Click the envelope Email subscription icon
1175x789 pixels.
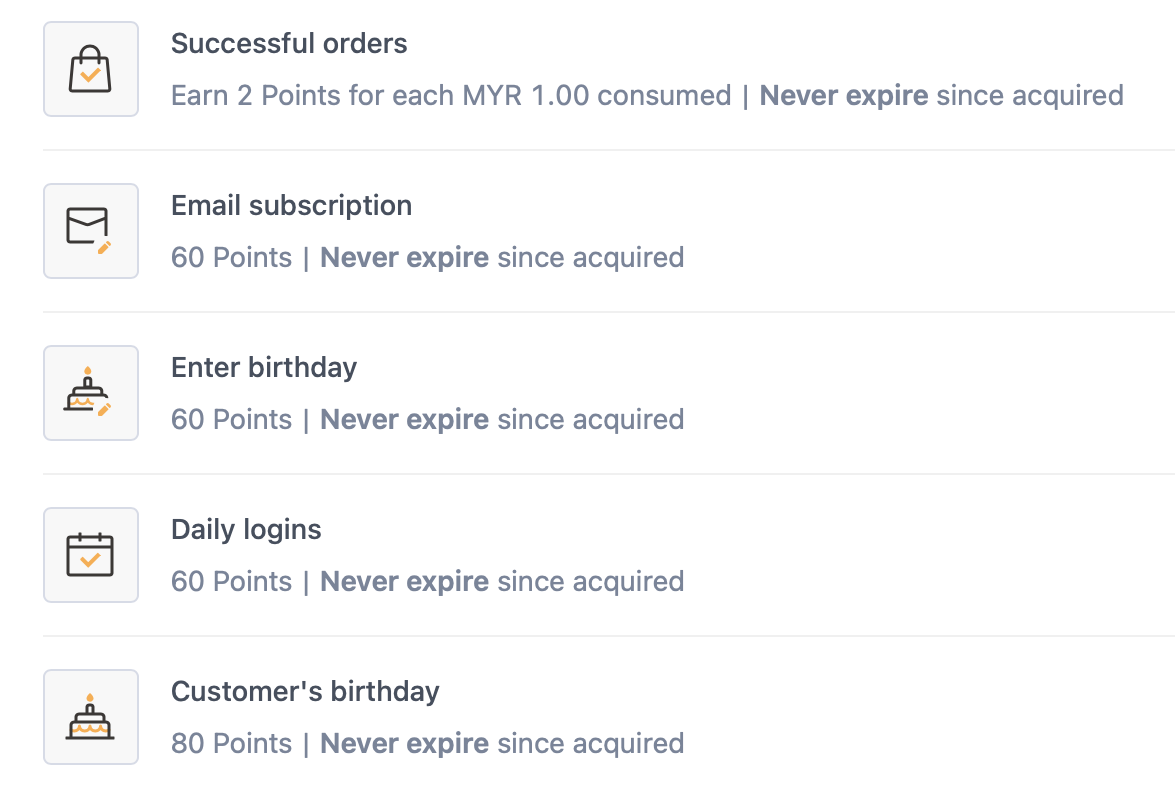(x=90, y=231)
